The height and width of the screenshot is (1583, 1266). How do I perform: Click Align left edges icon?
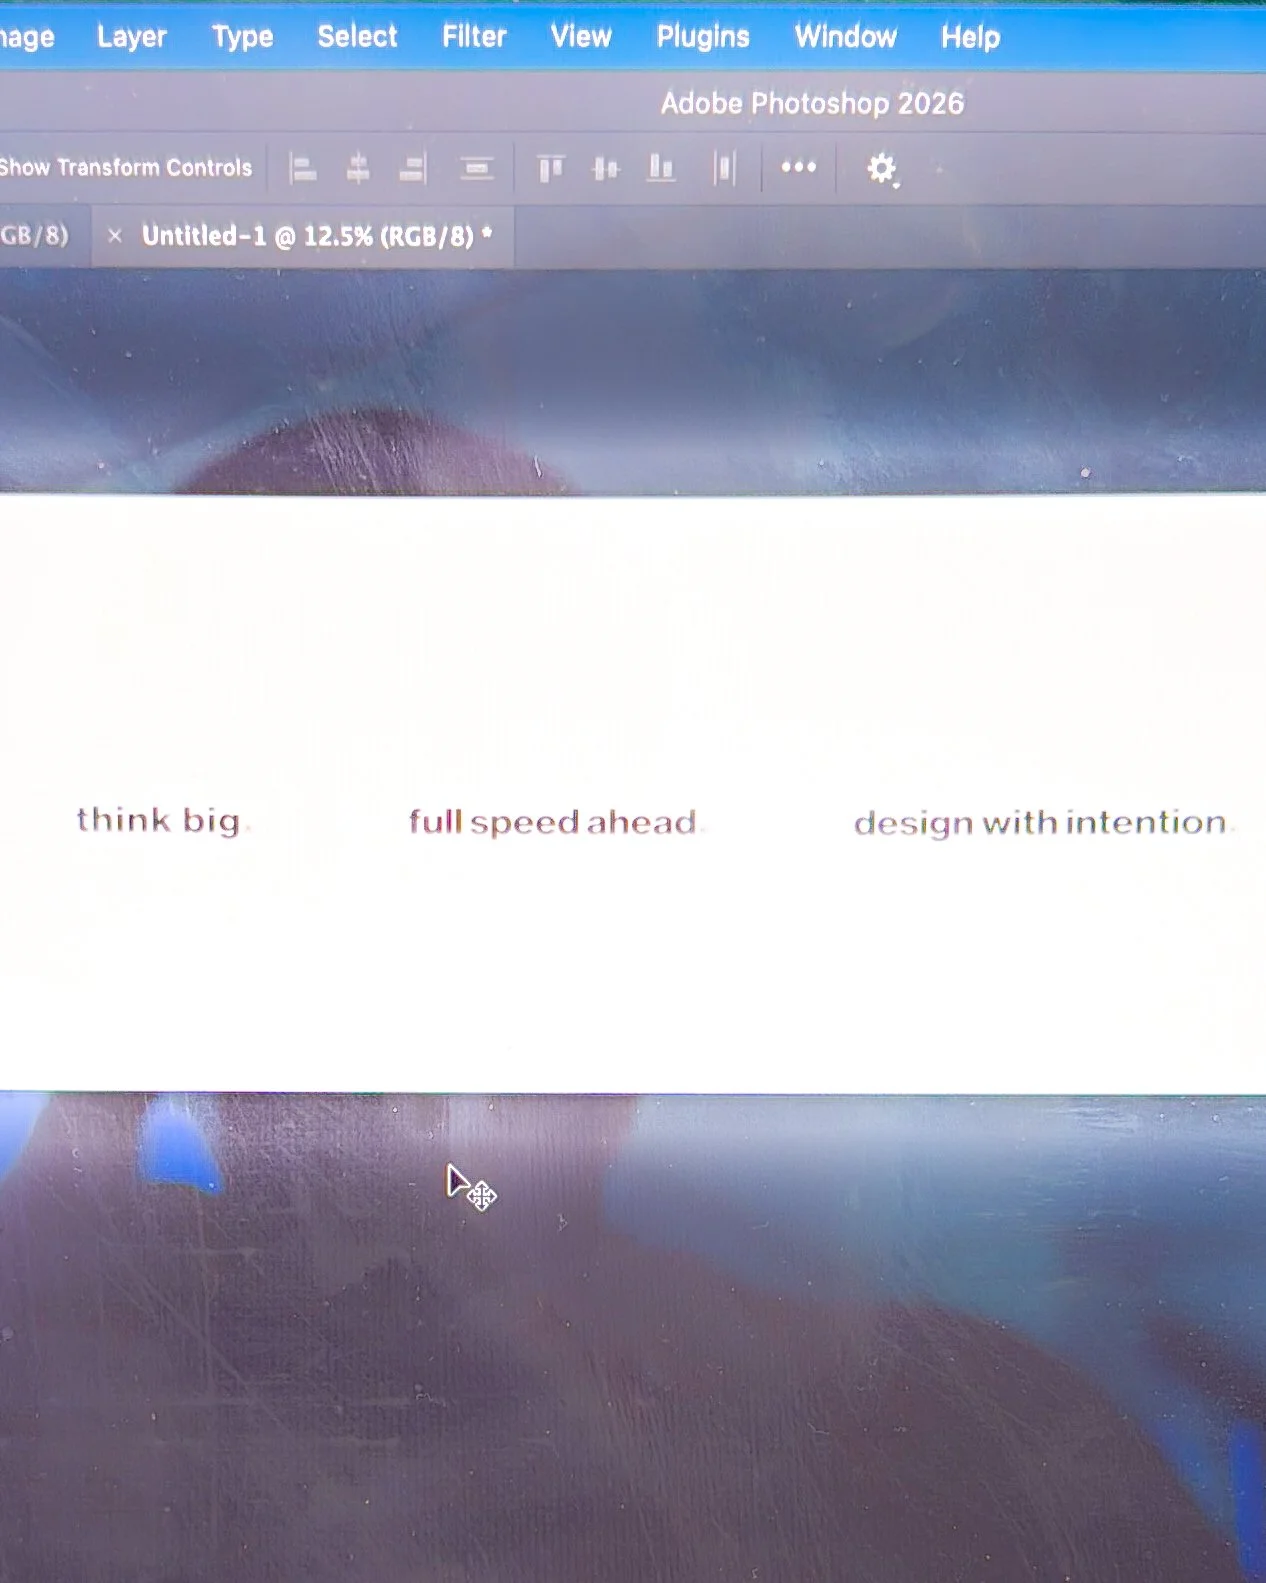click(302, 168)
